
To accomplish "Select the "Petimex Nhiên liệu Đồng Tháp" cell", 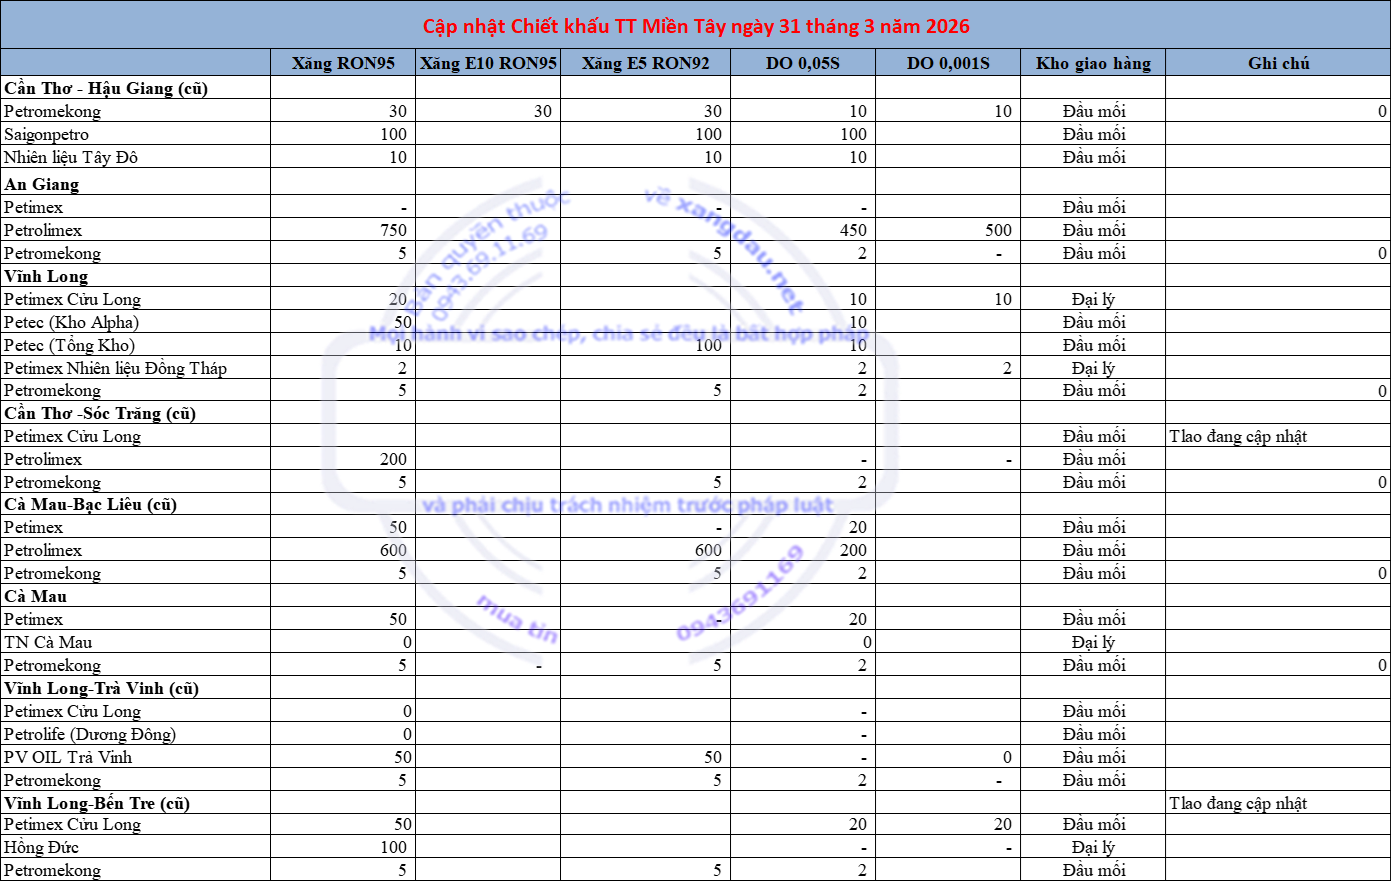I will pyautogui.click(x=115, y=368).
